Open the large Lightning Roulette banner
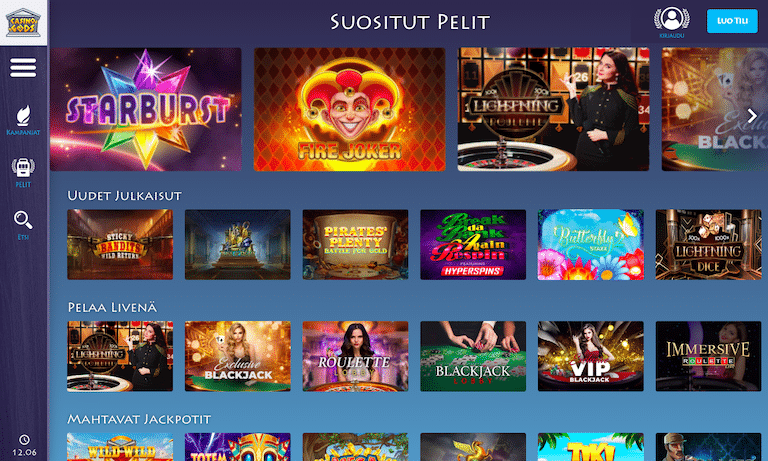The width and height of the screenshot is (768, 461). [x=553, y=109]
